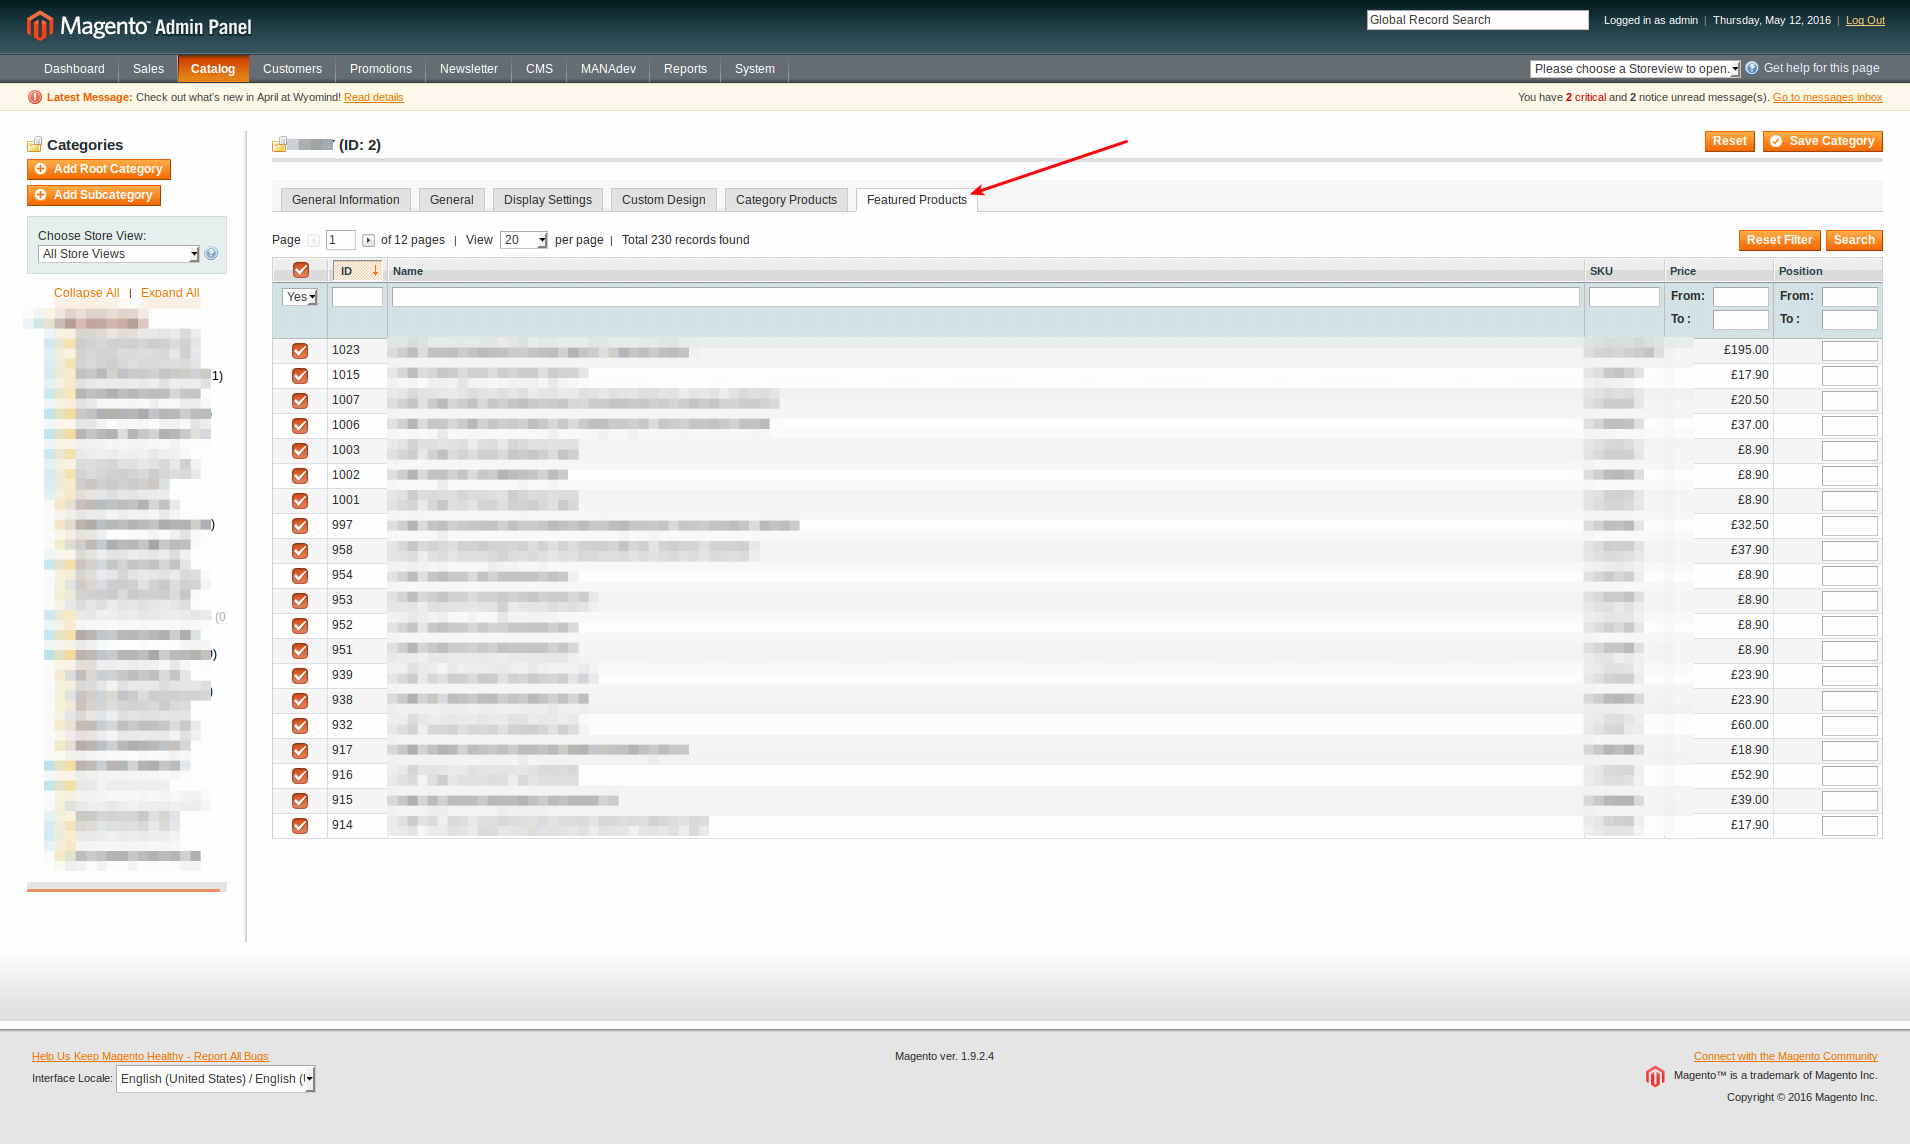1910x1144 pixels.
Task: Open the per page view count dropdown
Action: pyautogui.click(x=524, y=240)
